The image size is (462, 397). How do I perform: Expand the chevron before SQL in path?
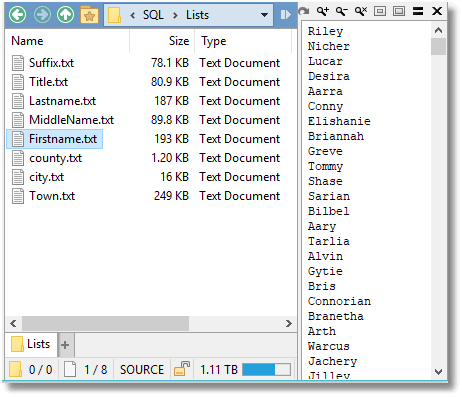pyautogui.click(x=133, y=15)
